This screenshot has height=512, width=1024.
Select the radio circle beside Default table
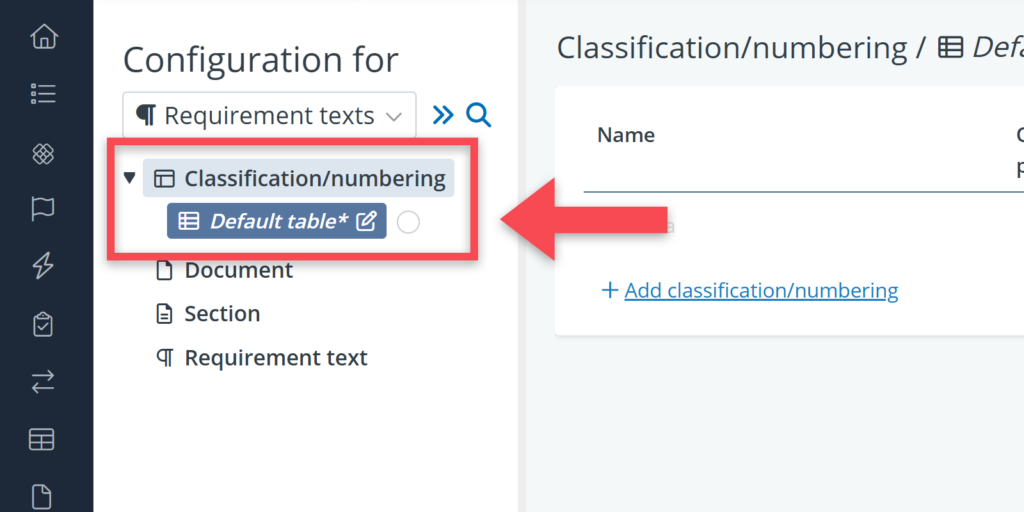408,222
